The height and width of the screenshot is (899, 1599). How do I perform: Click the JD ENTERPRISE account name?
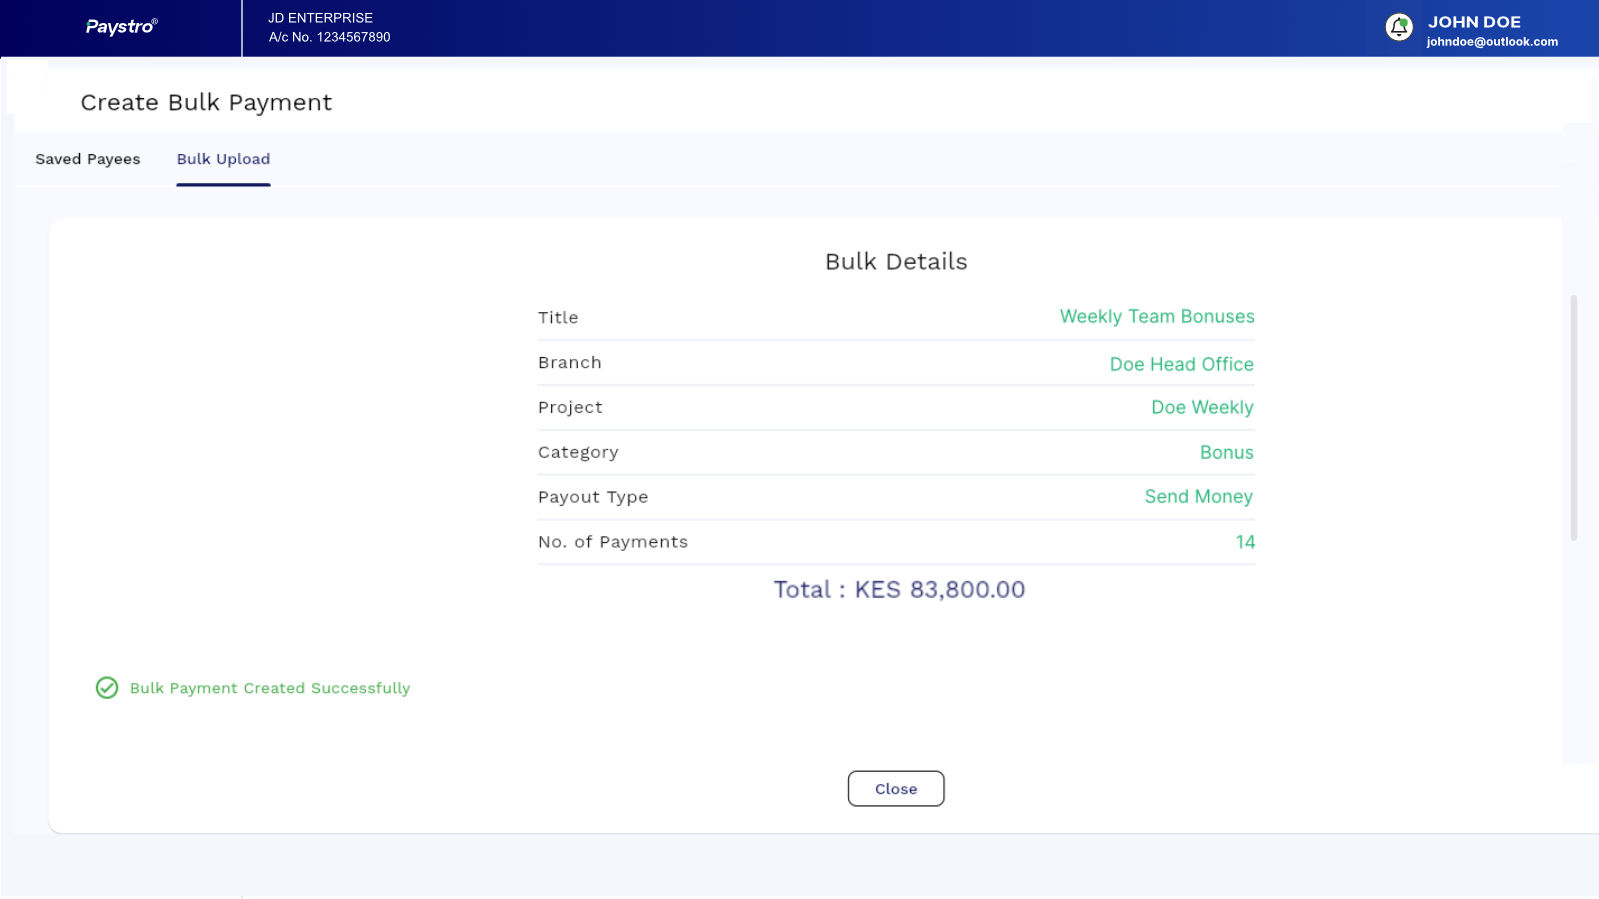tap(320, 18)
